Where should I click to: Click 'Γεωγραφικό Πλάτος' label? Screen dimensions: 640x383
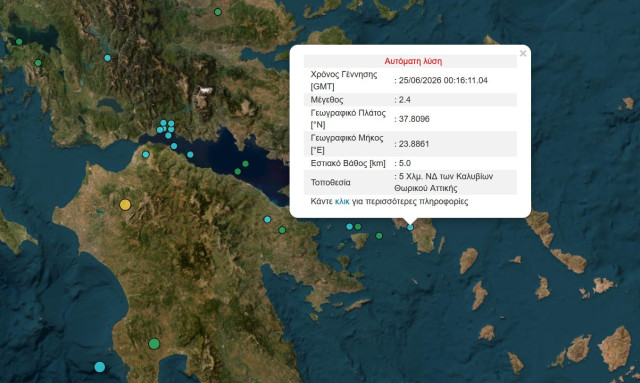pyautogui.click(x=348, y=113)
